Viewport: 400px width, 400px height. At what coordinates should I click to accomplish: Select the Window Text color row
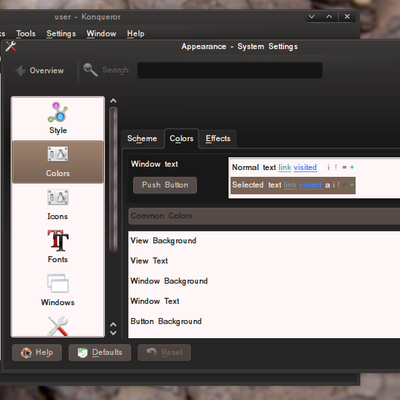pyautogui.click(x=264, y=301)
